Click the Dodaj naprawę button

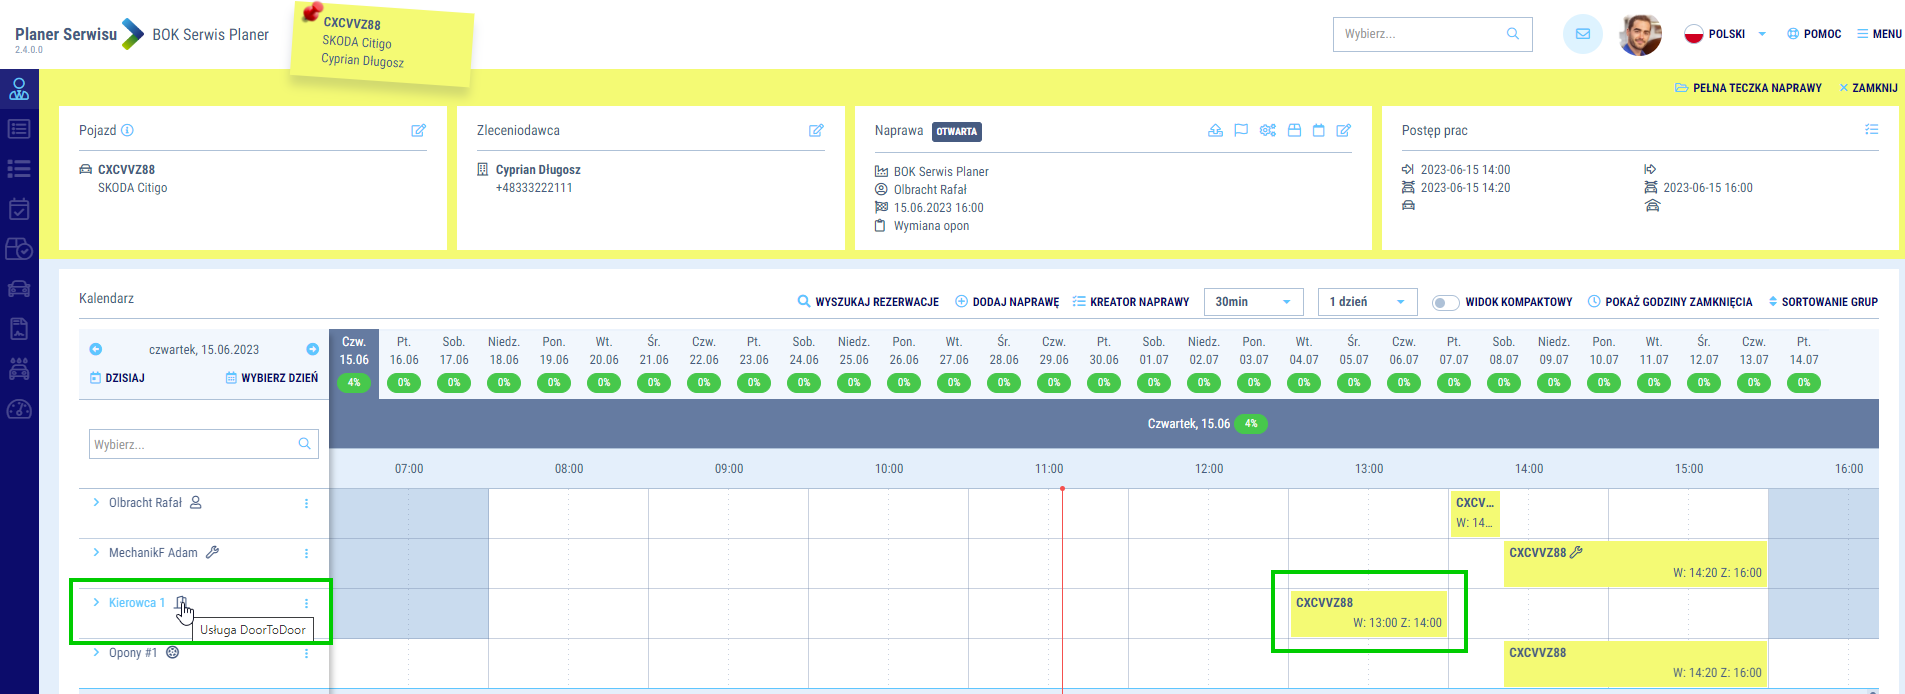(x=1007, y=302)
